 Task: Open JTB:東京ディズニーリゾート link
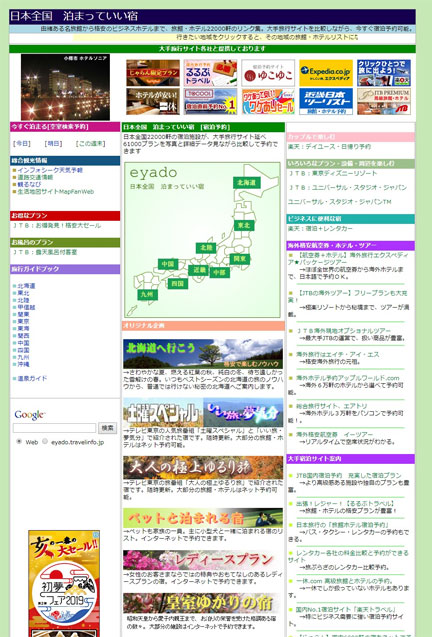tap(333, 173)
